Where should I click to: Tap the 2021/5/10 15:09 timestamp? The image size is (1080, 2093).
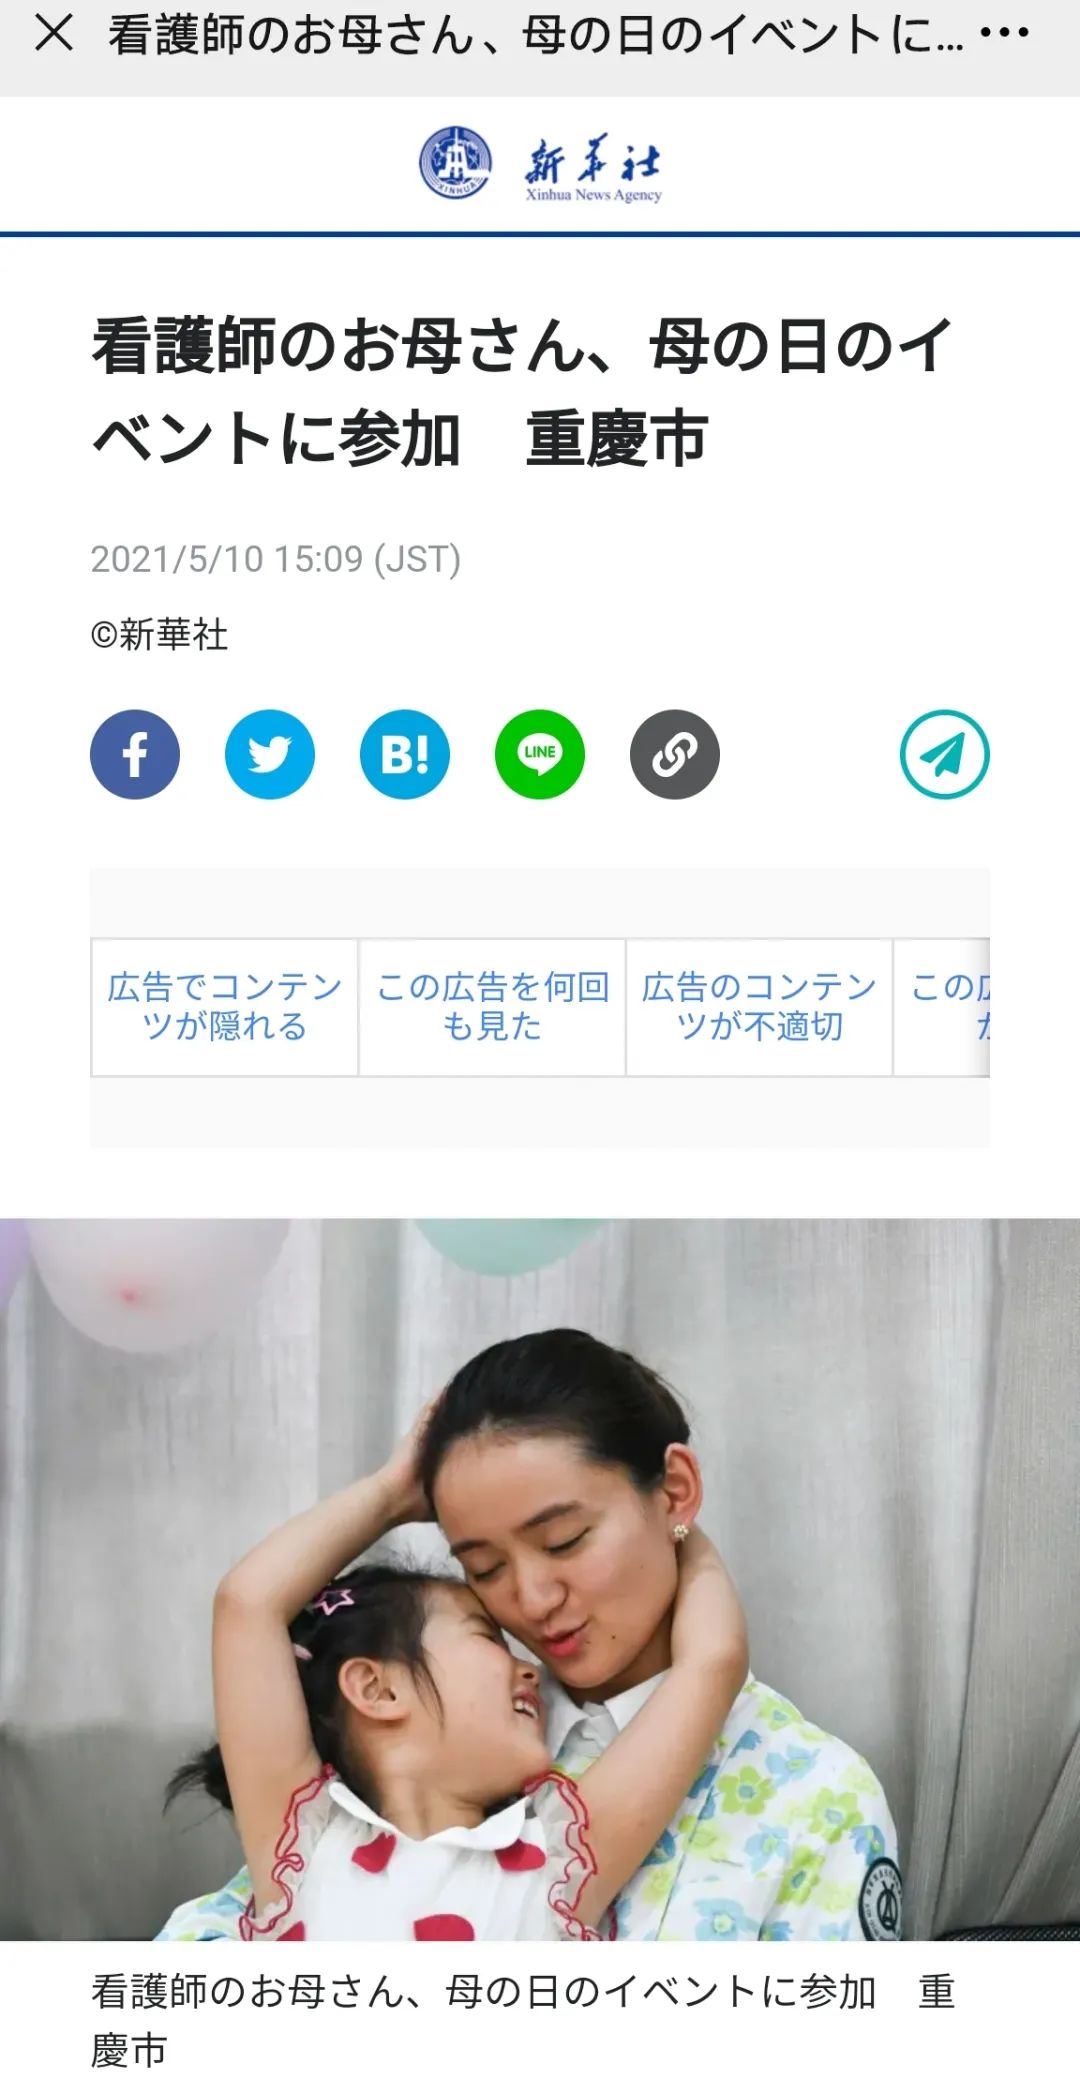coord(276,559)
